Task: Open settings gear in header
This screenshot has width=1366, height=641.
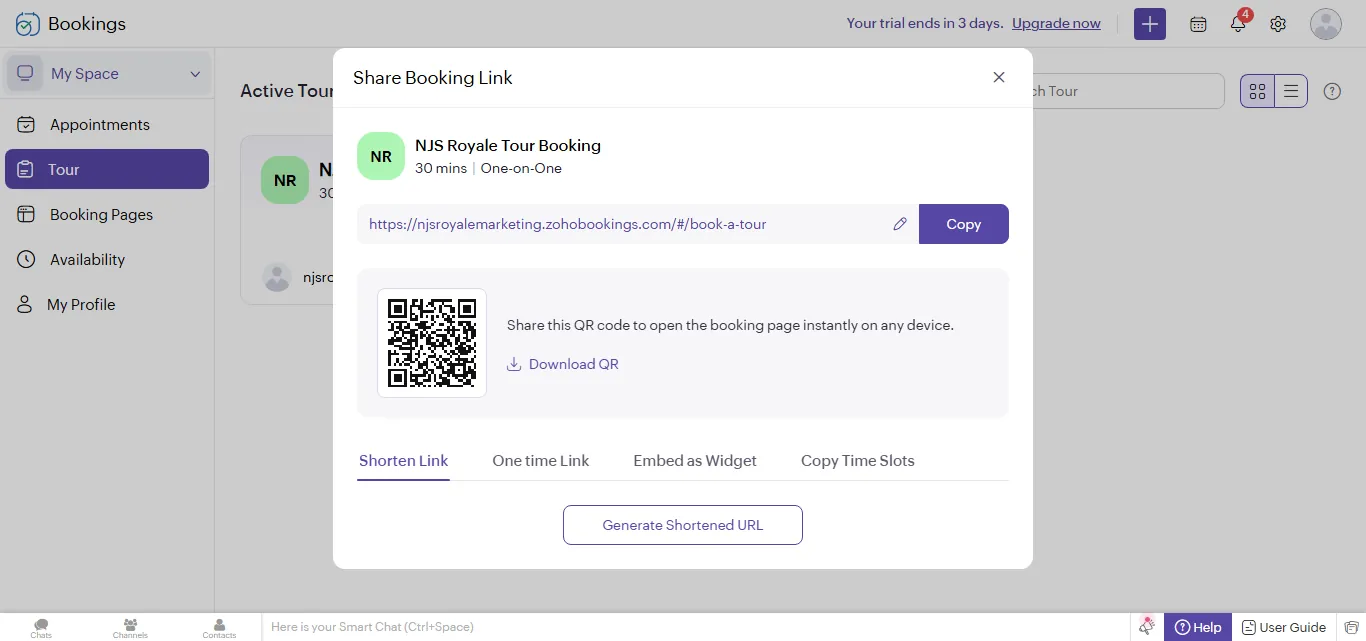Action: pyautogui.click(x=1278, y=24)
